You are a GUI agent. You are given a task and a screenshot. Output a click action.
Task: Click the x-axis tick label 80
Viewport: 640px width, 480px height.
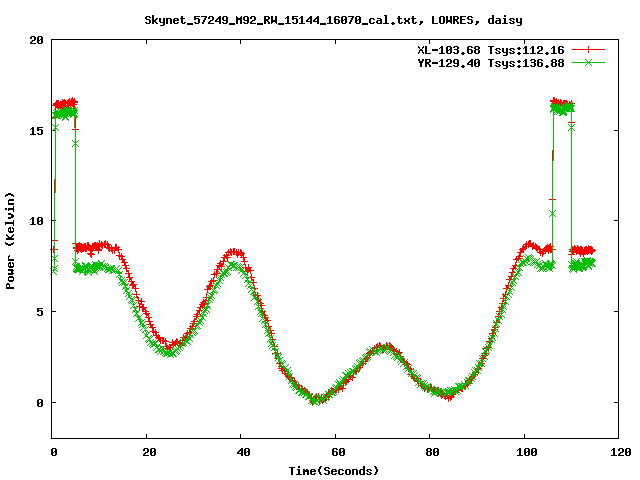[432, 452]
